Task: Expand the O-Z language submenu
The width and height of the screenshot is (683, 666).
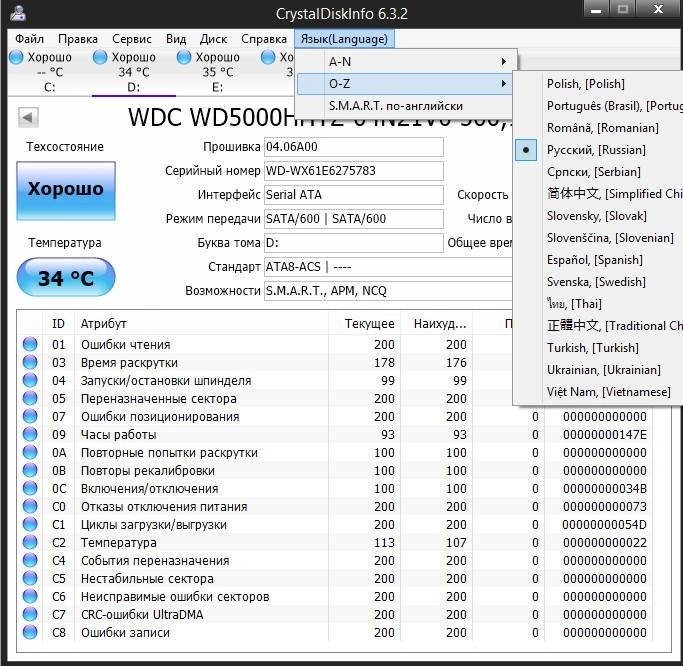Action: click(x=405, y=84)
